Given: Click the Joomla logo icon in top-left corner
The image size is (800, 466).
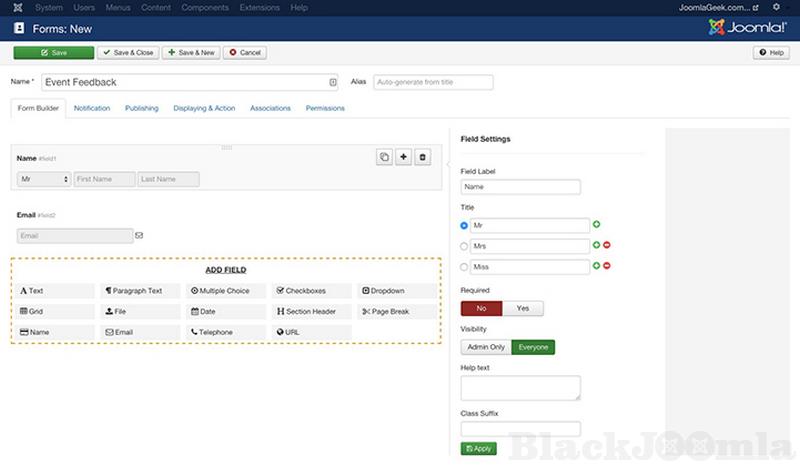Looking at the screenshot, I should 15,7.
